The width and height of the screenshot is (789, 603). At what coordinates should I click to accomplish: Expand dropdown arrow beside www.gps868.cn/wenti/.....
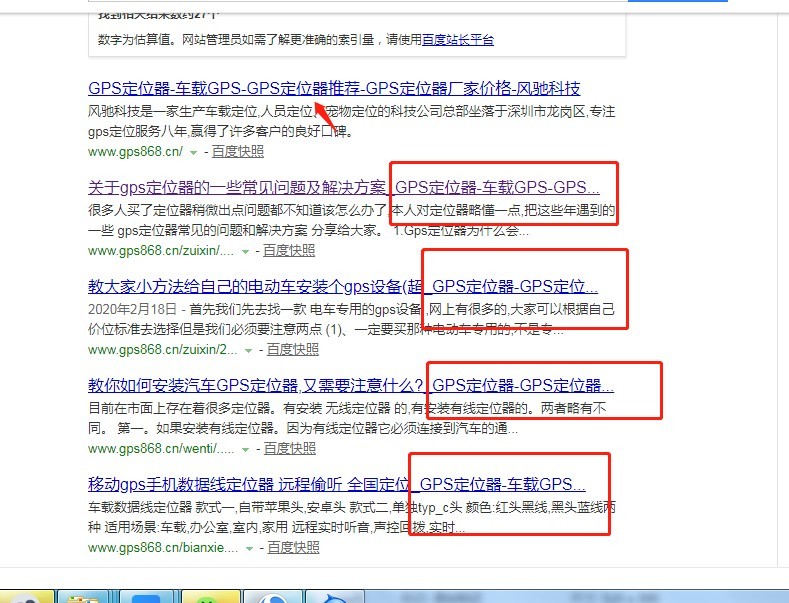tap(246, 449)
